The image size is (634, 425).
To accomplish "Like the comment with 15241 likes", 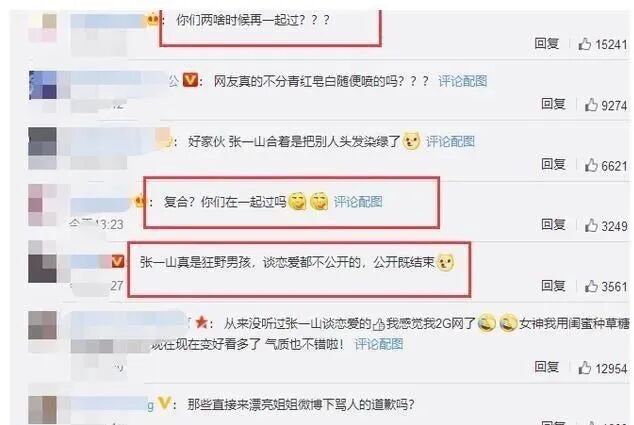I will coord(585,44).
